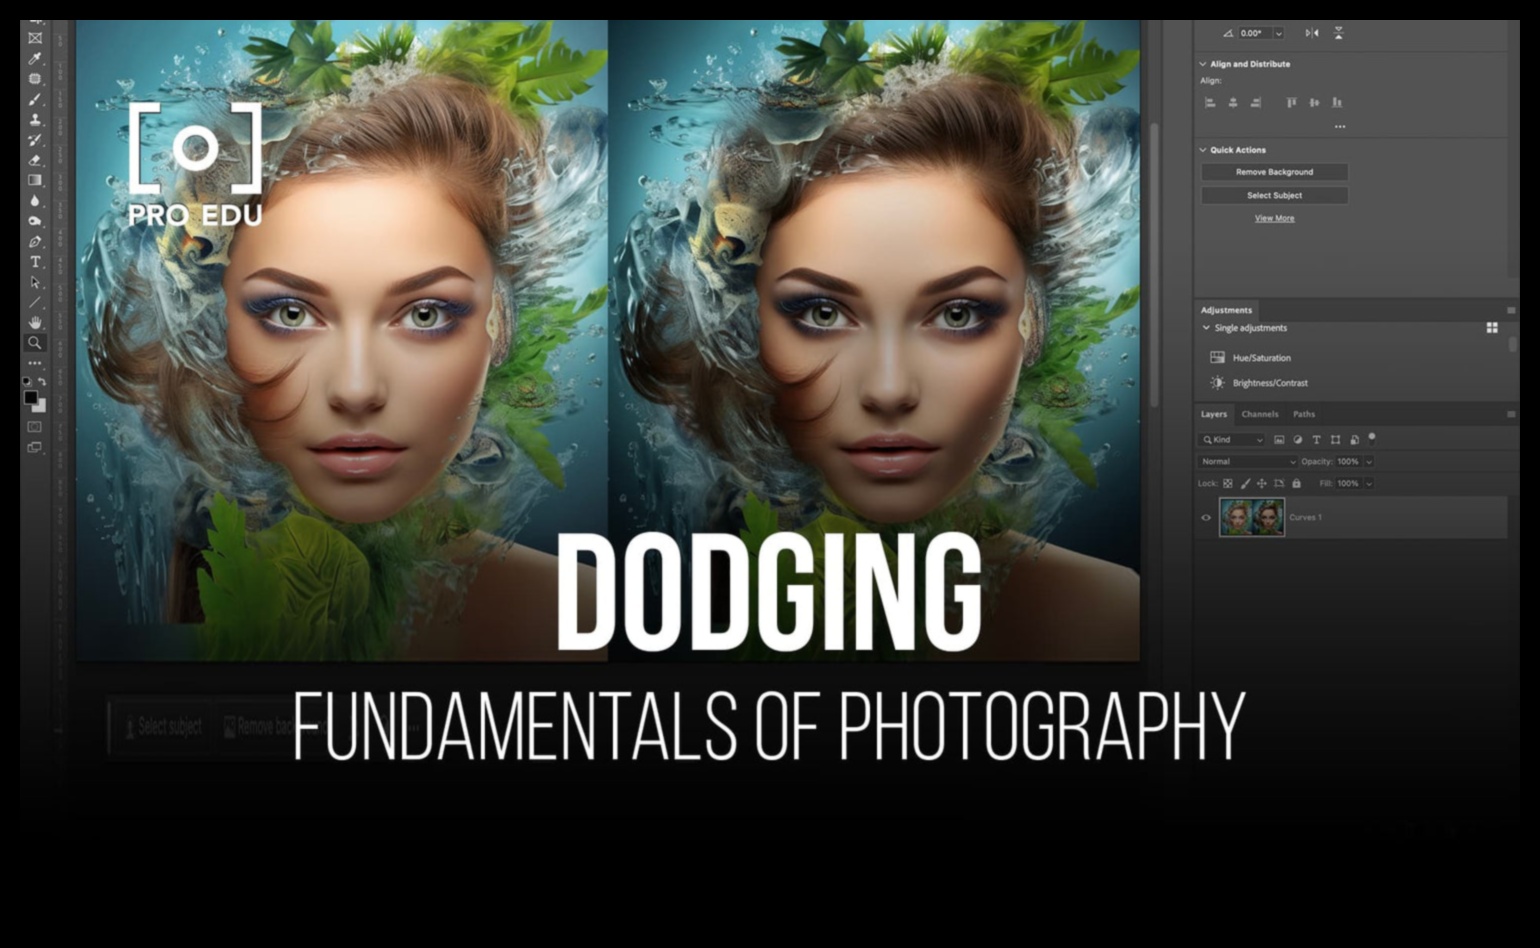The height and width of the screenshot is (948, 1540).
Task: Switch to the Paths tab
Action: 1304,414
